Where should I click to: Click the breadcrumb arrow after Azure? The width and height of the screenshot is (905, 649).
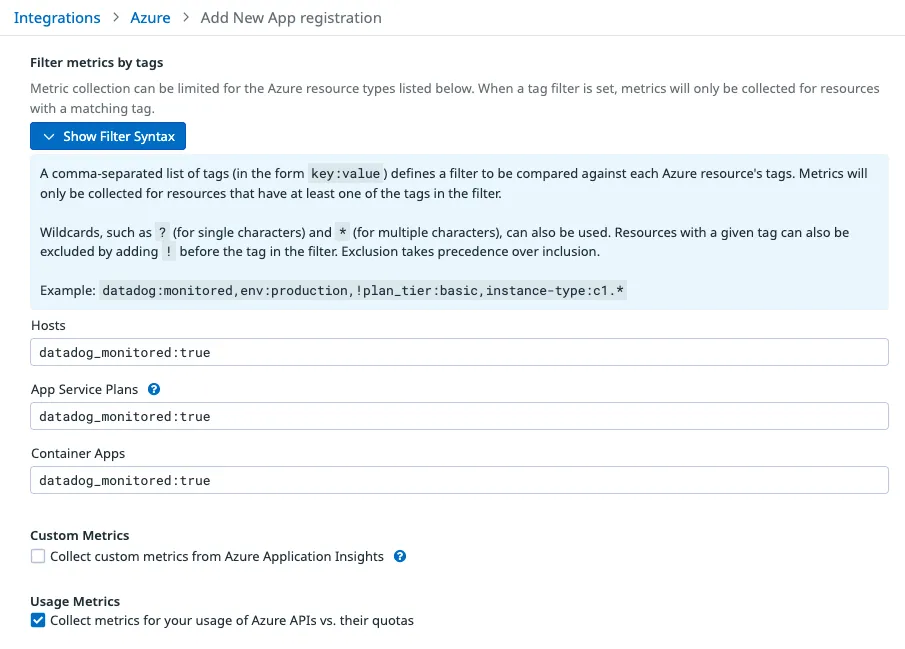185,18
